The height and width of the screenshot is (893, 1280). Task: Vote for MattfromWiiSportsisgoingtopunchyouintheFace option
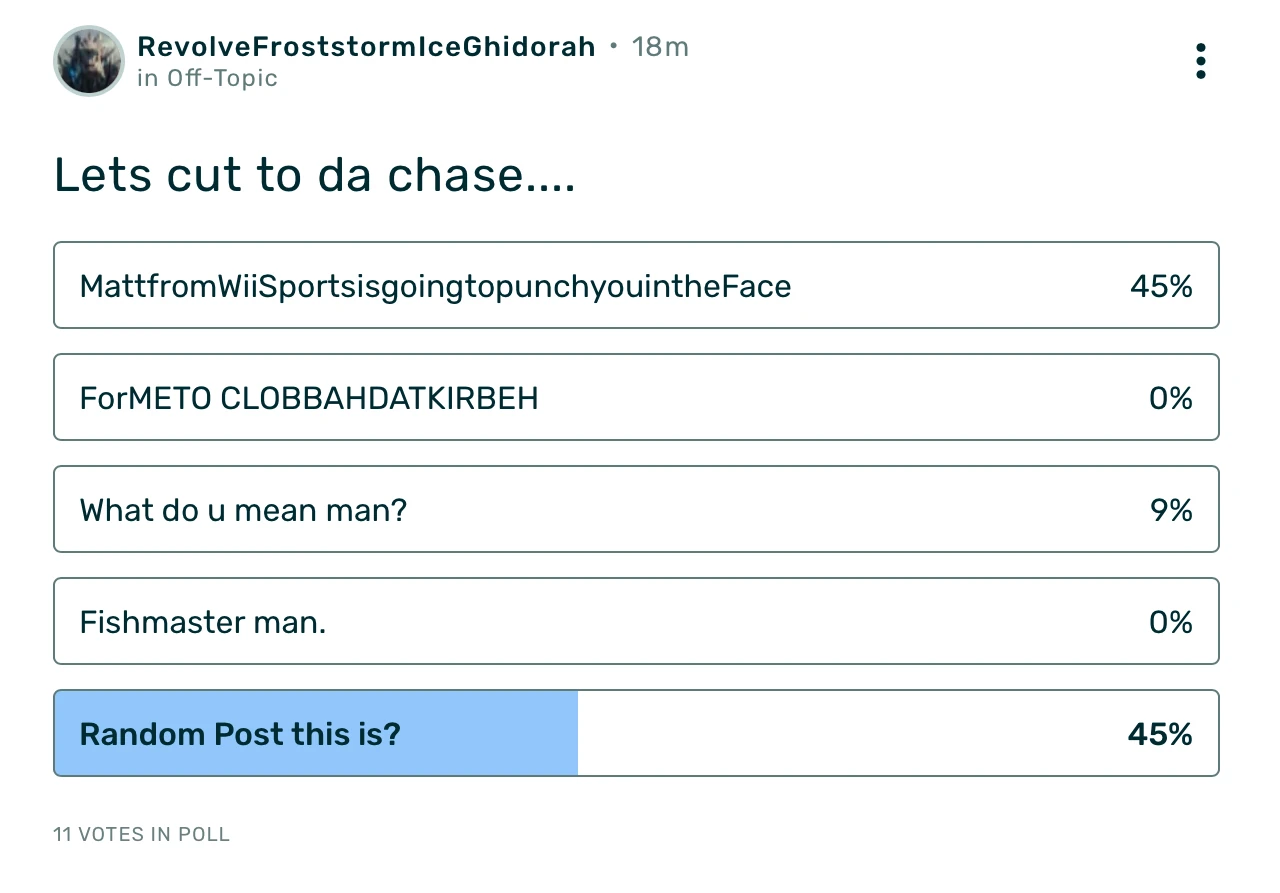(x=435, y=287)
